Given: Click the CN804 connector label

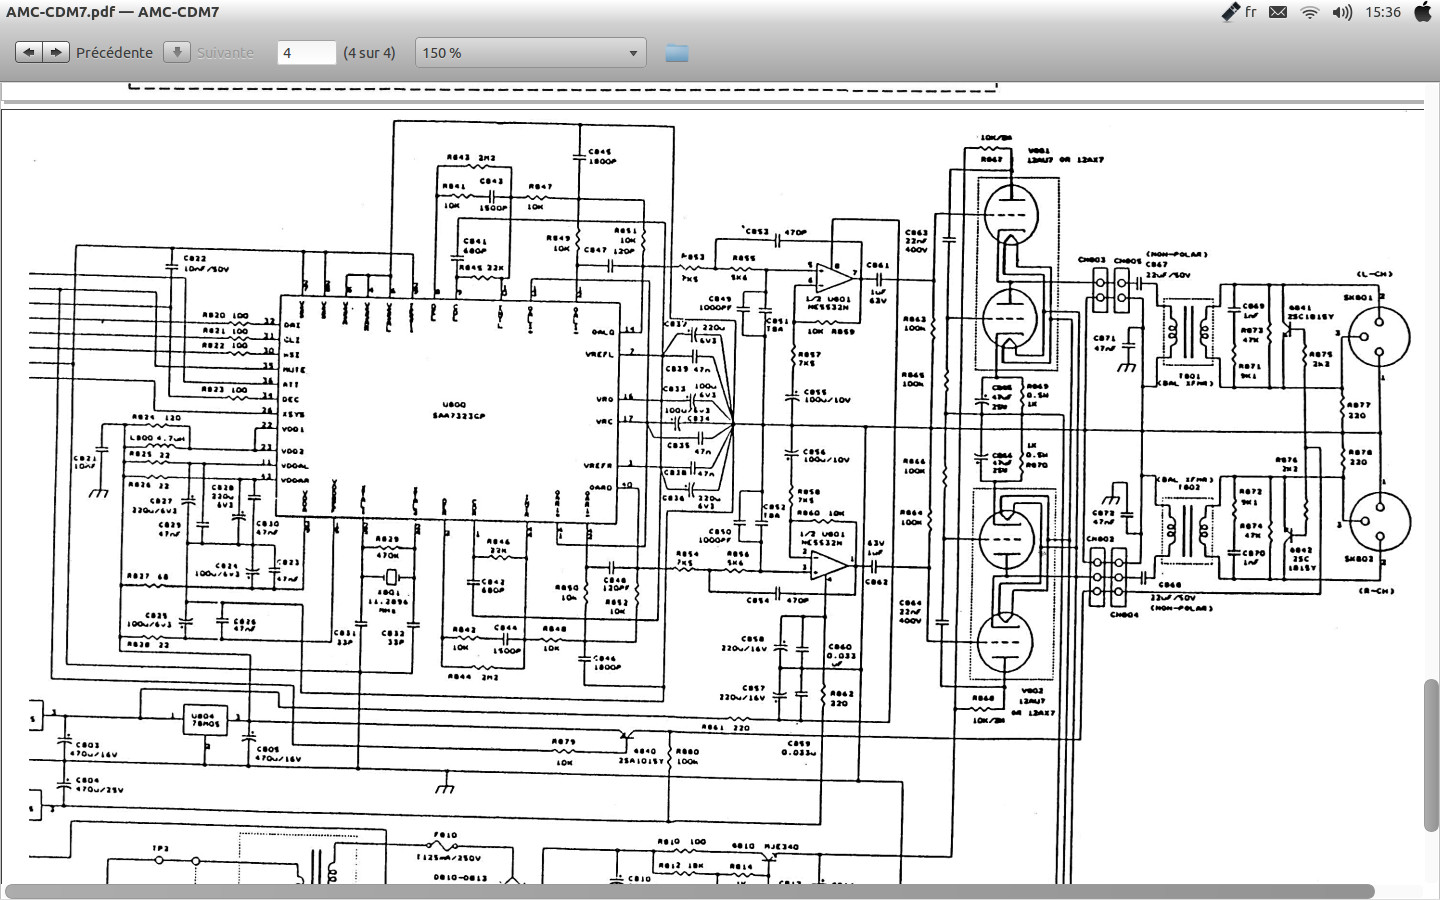Looking at the screenshot, I should tap(1124, 615).
